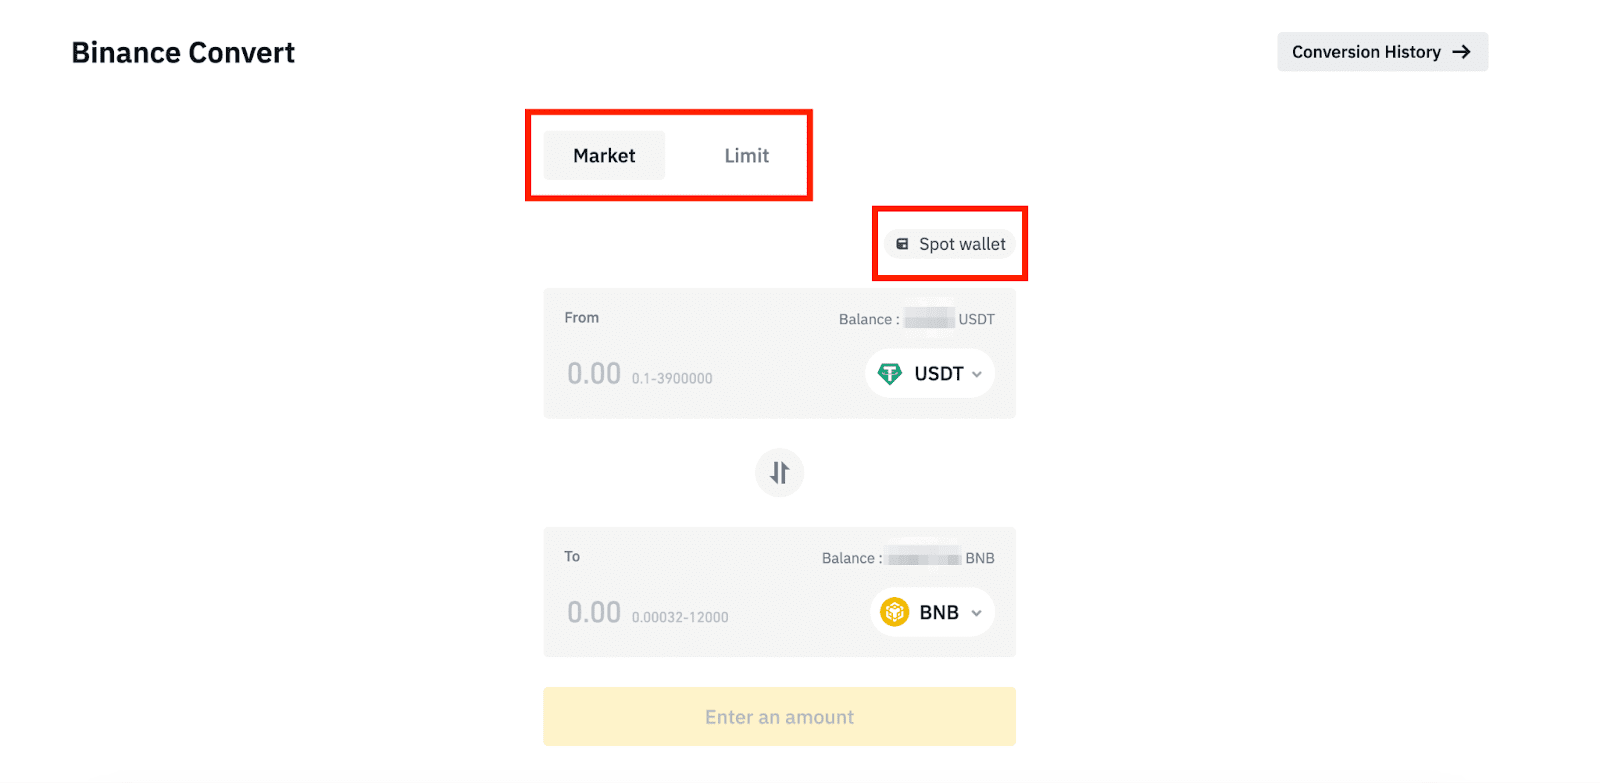Focus the From amount input field
The image size is (1600, 783).
pos(594,374)
